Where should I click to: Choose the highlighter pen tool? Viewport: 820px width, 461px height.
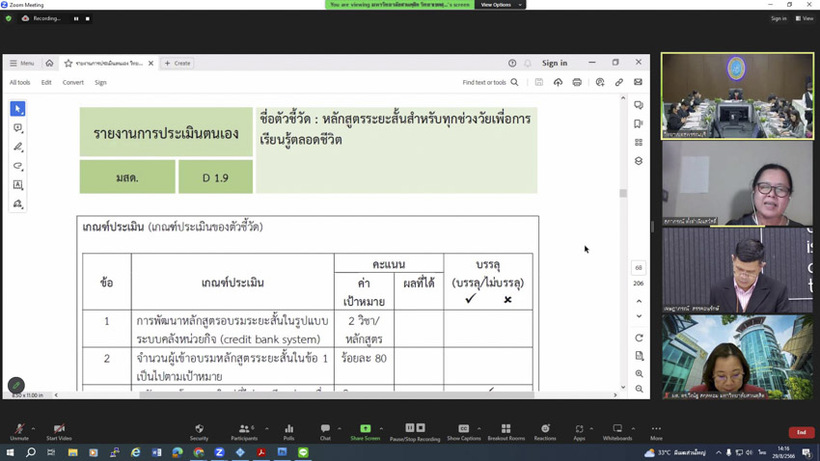pos(18,147)
